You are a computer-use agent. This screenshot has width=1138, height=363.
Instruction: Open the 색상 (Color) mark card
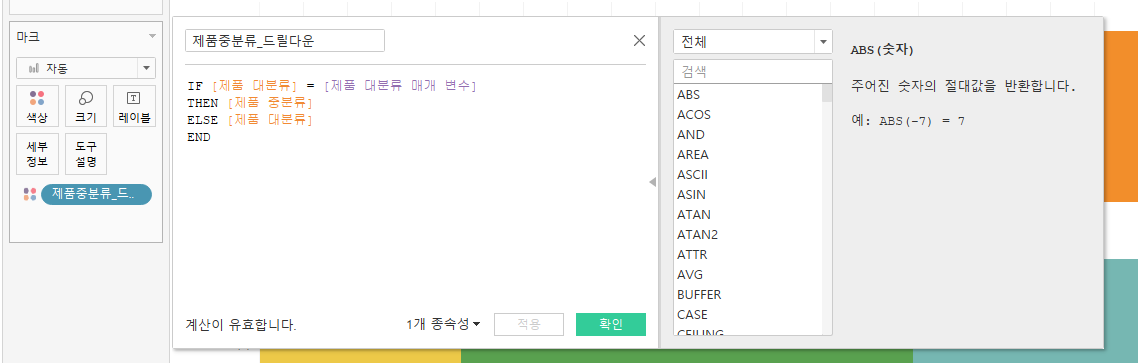click(x=37, y=106)
